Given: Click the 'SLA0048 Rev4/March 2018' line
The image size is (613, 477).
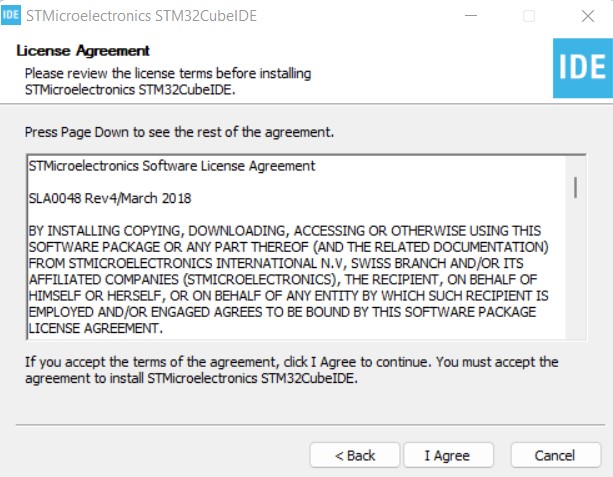Looking at the screenshot, I should (110, 198).
